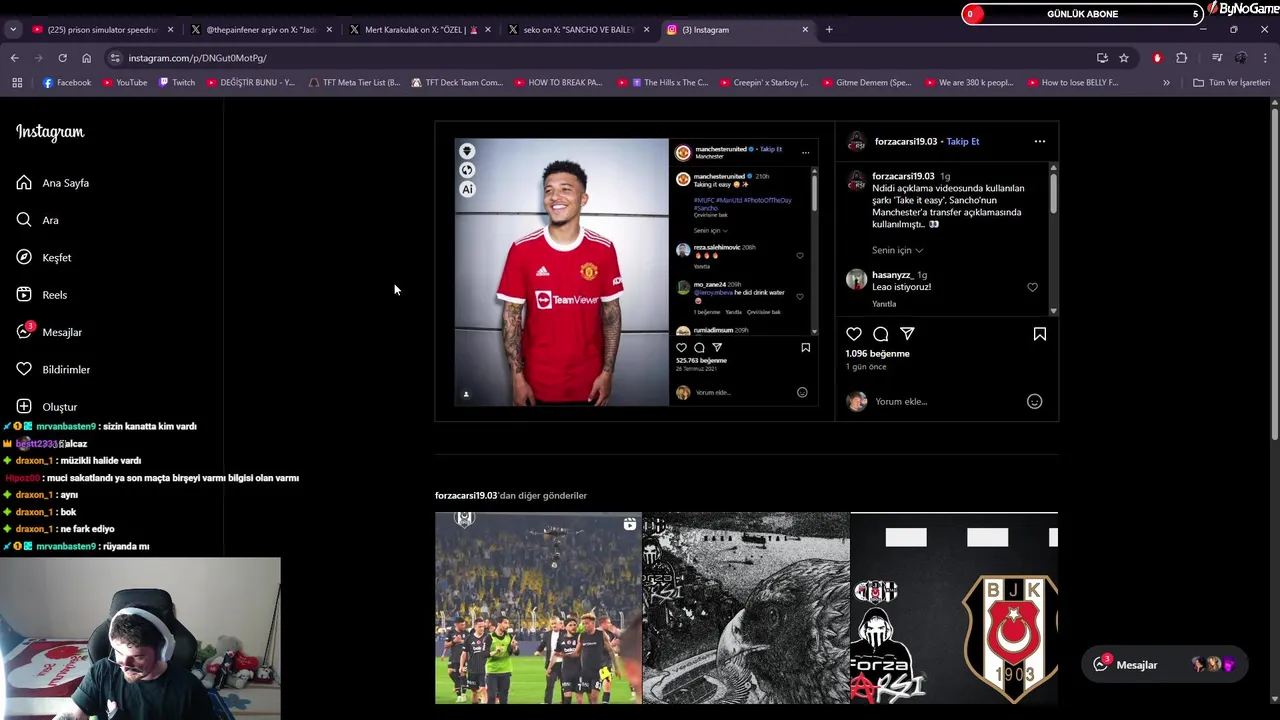Open the YouTube bookmark
1280x720 pixels.
point(125,83)
